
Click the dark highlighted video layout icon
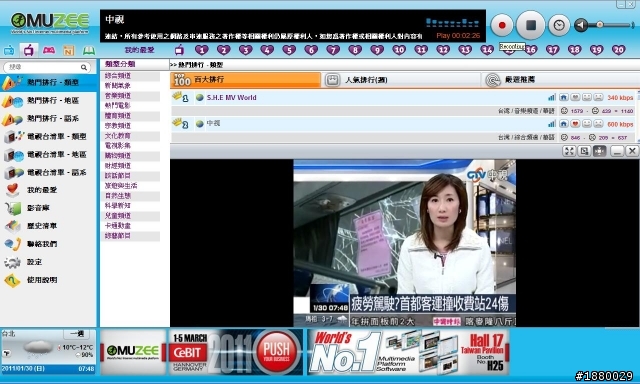tap(599, 151)
